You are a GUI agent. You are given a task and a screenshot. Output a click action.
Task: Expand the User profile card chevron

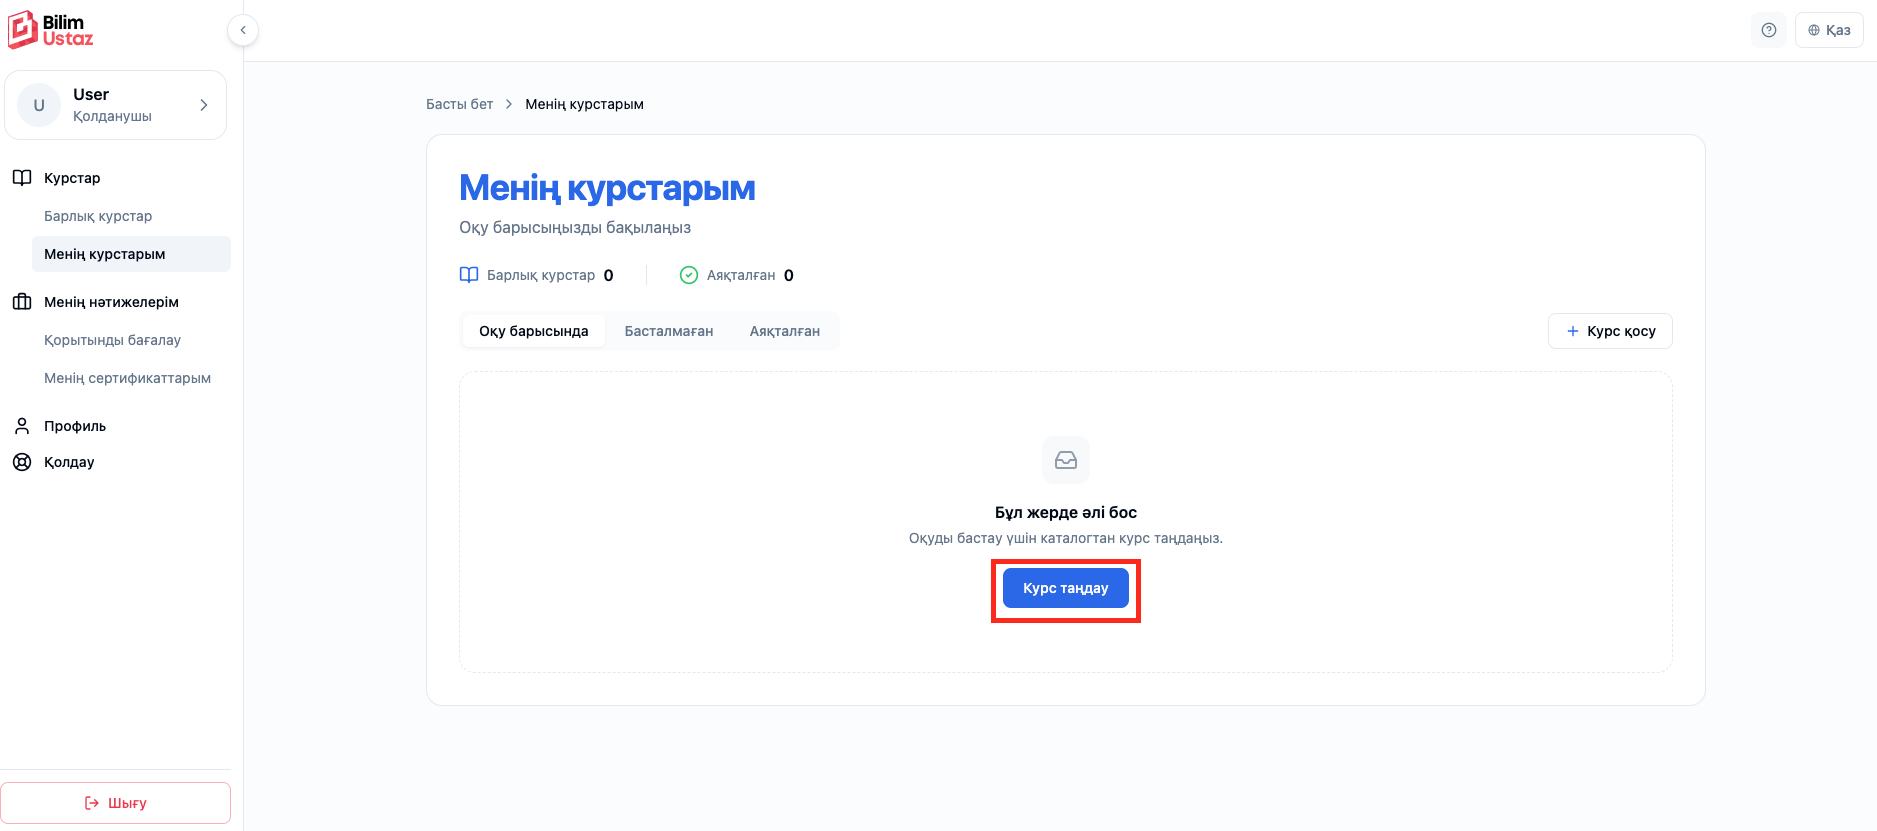(x=204, y=105)
